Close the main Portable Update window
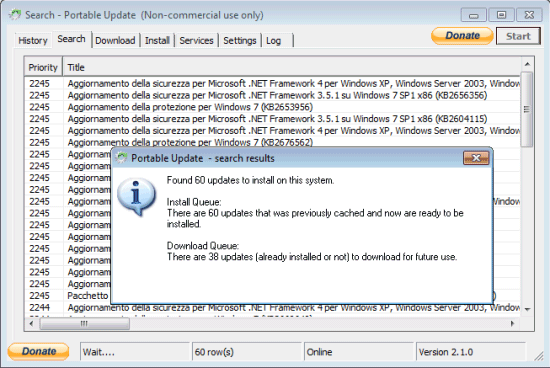This screenshot has width=550, height=368. (x=529, y=15)
